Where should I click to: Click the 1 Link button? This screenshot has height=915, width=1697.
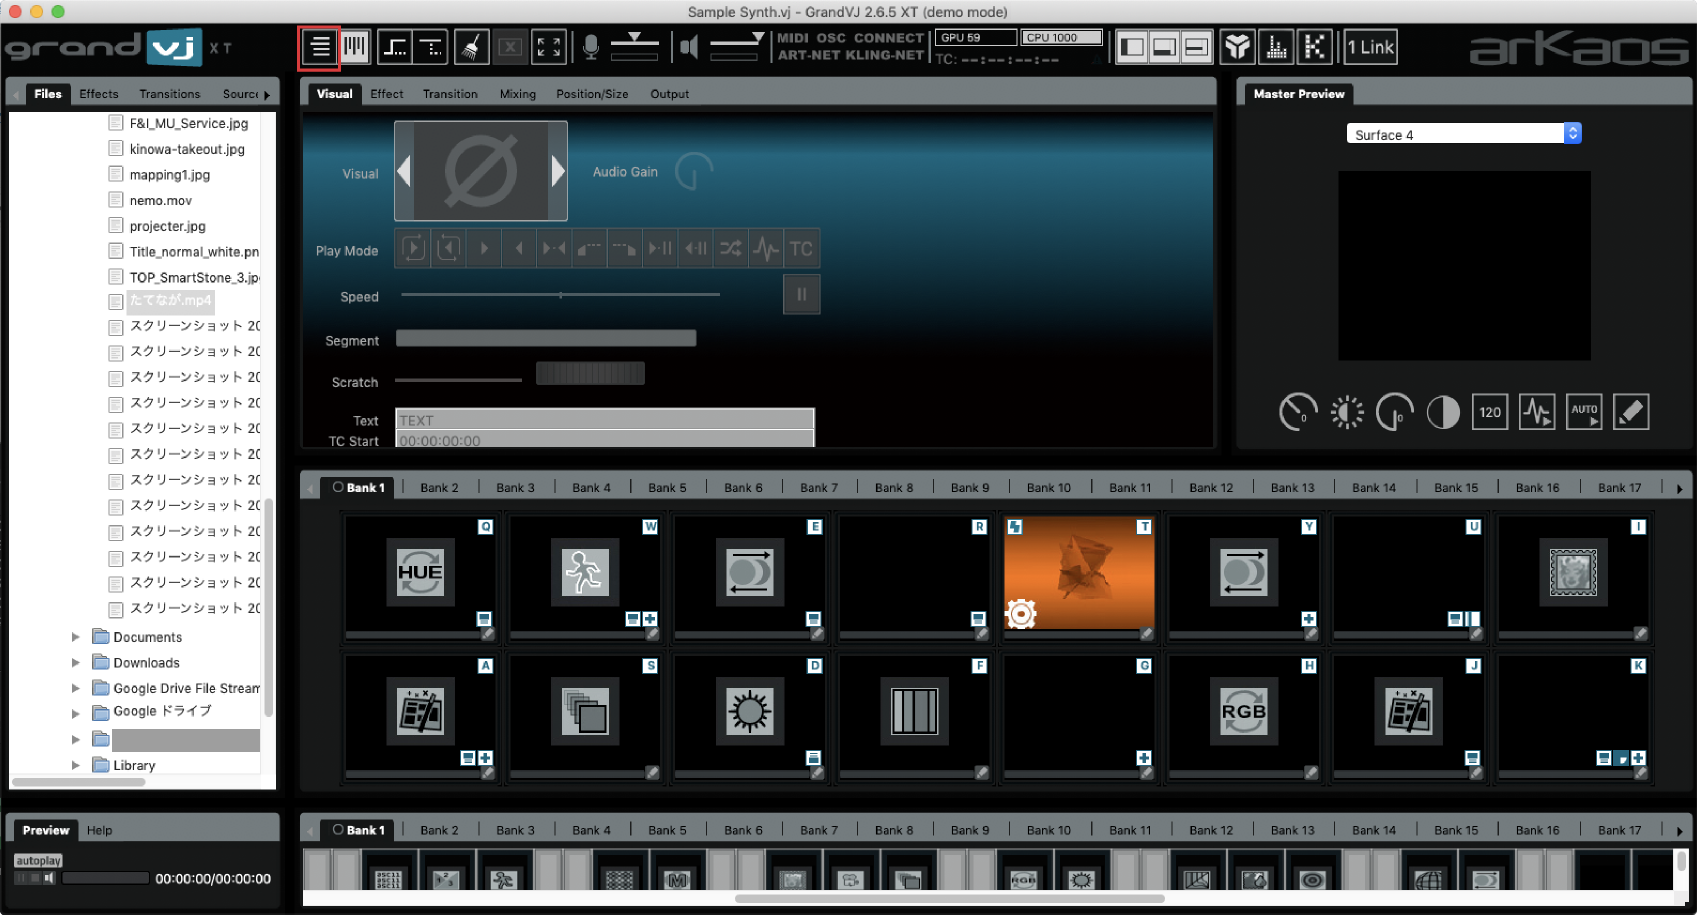(x=1370, y=47)
